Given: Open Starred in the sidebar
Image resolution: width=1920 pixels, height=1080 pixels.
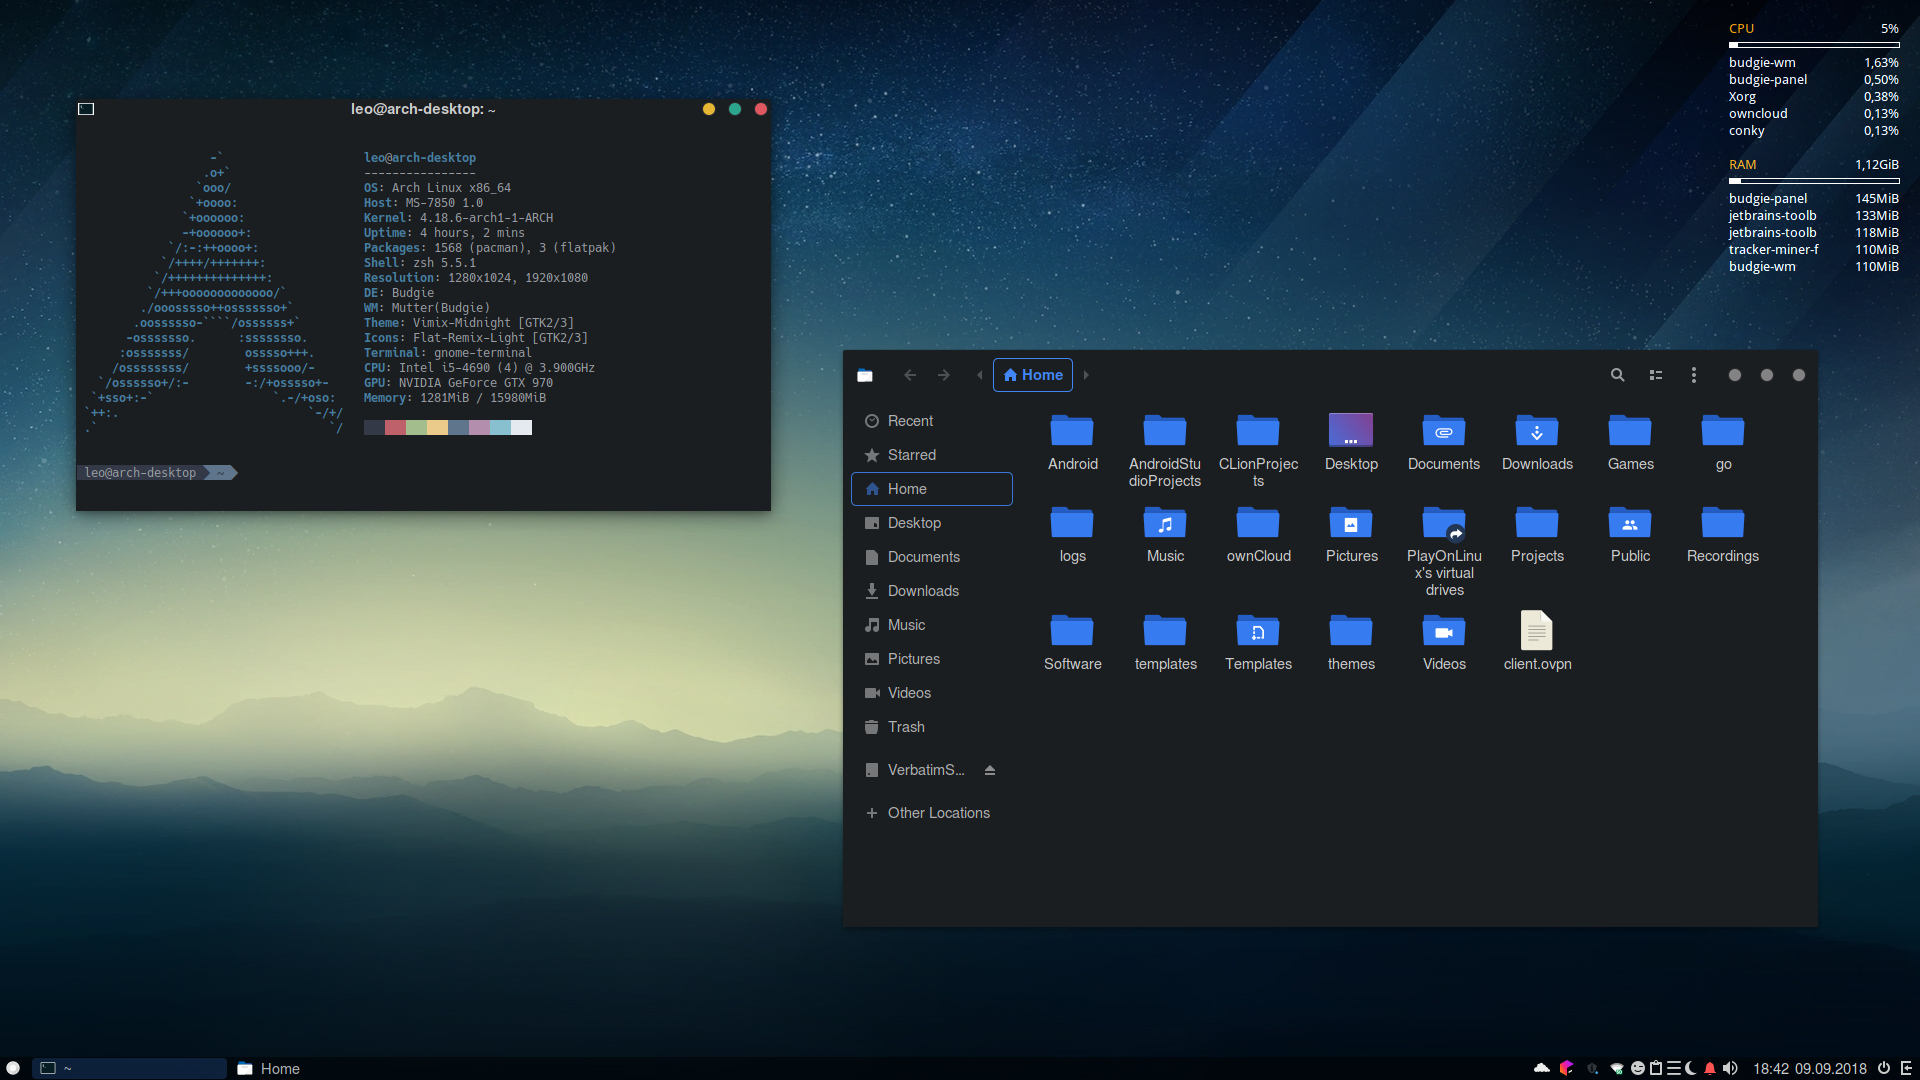Looking at the screenshot, I should point(931,455).
